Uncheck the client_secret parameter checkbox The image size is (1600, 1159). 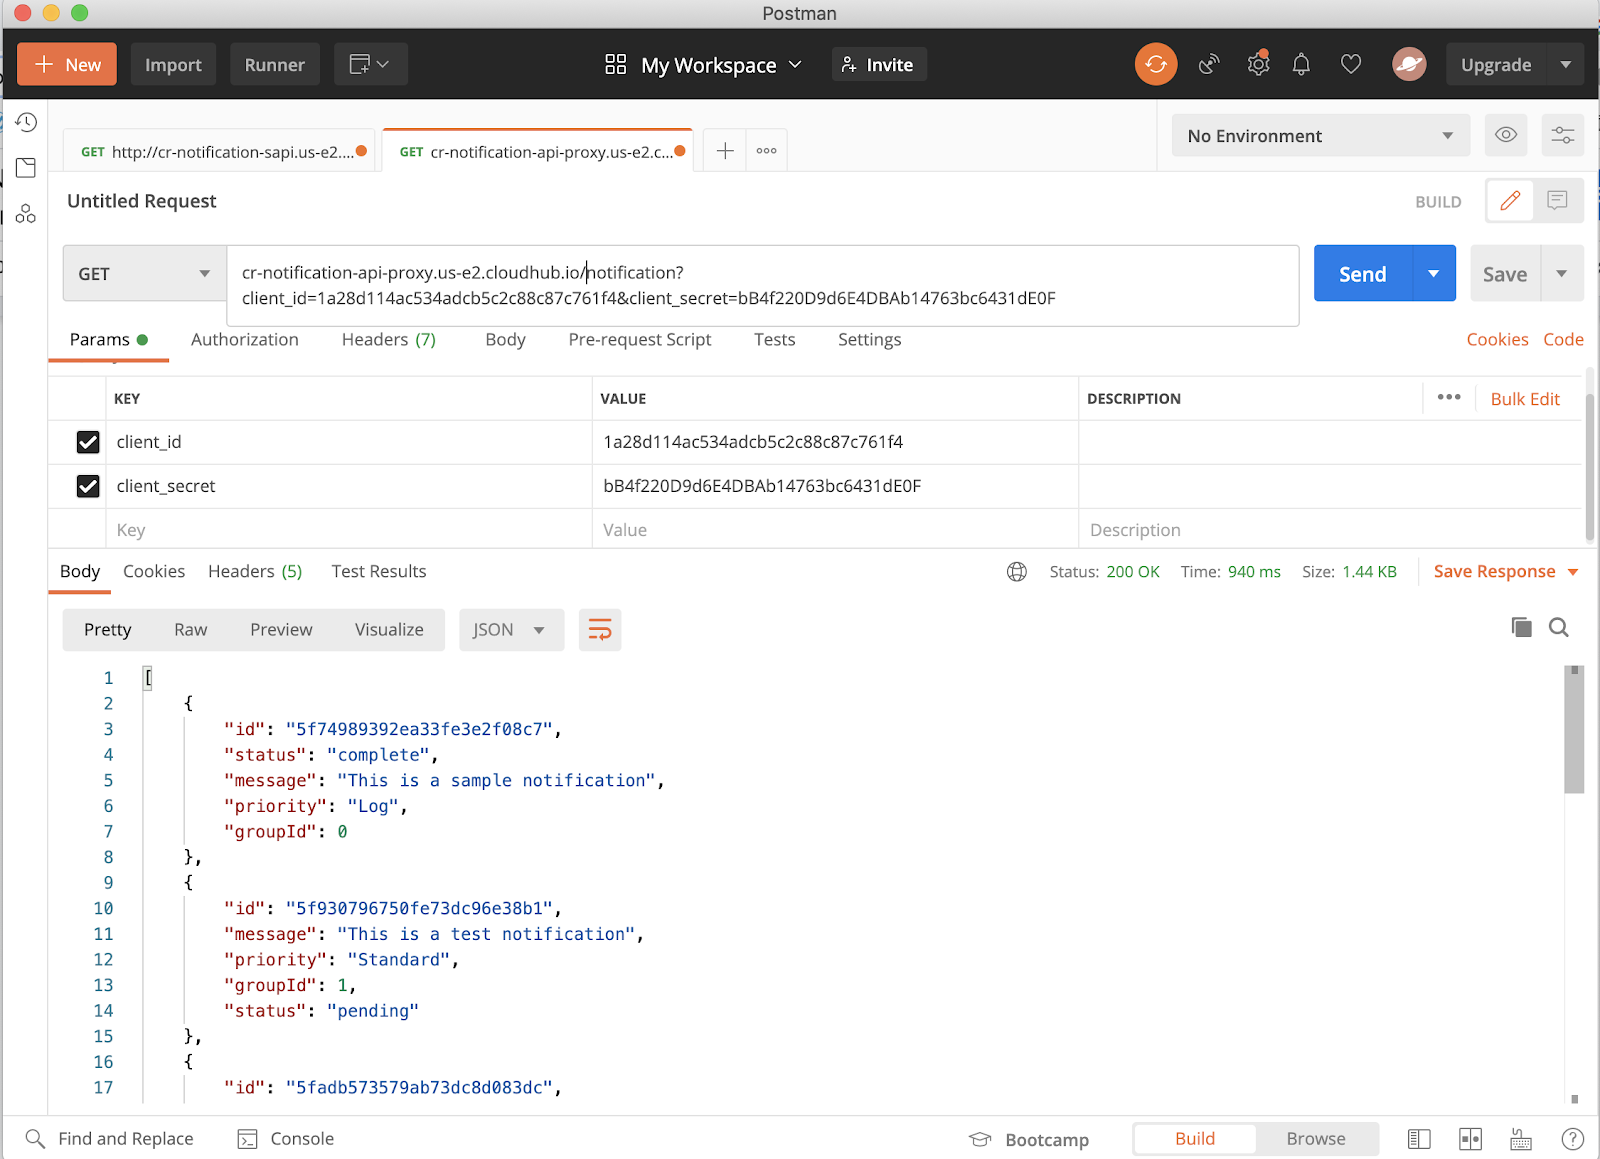coord(88,486)
